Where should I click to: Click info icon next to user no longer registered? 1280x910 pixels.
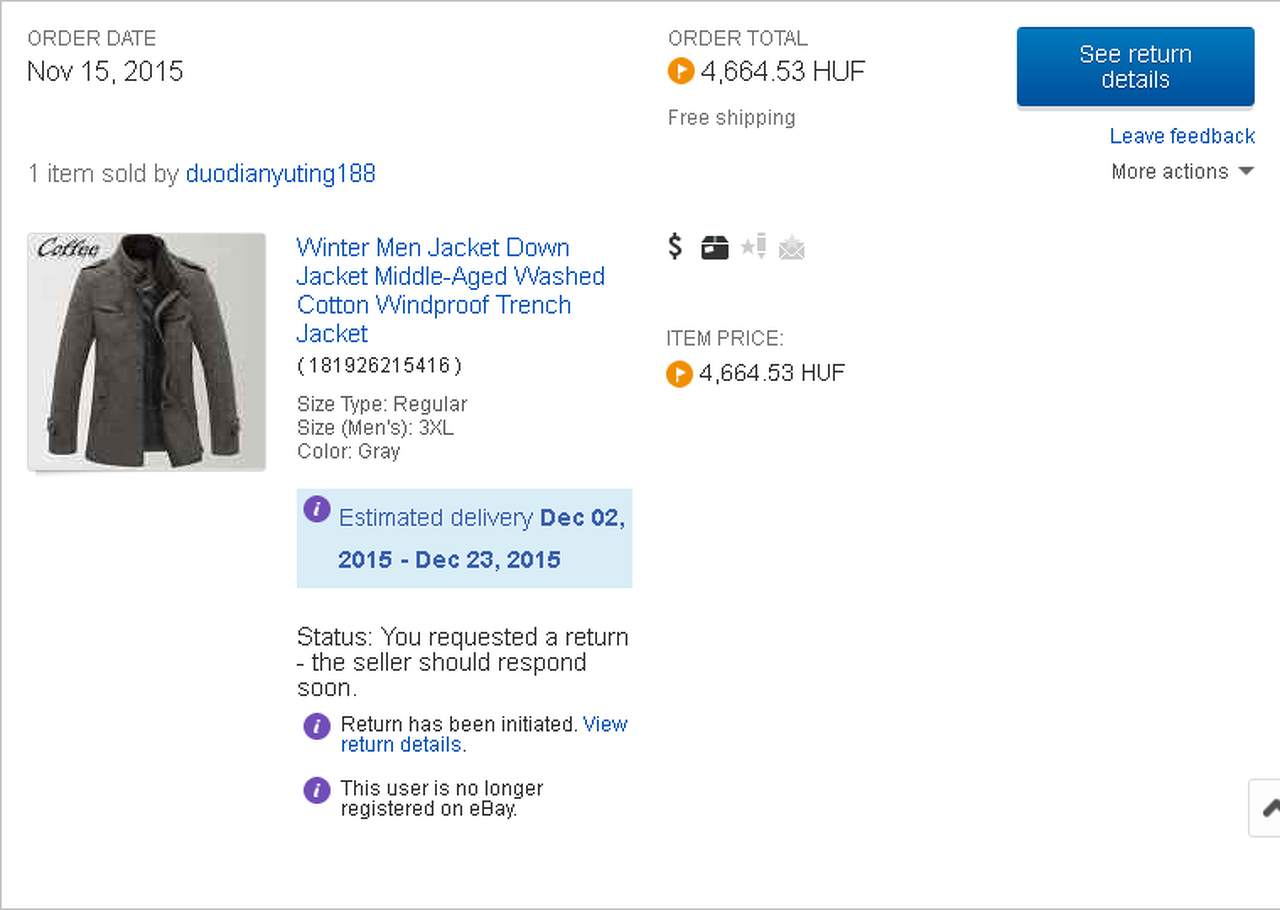pyautogui.click(x=317, y=790)
